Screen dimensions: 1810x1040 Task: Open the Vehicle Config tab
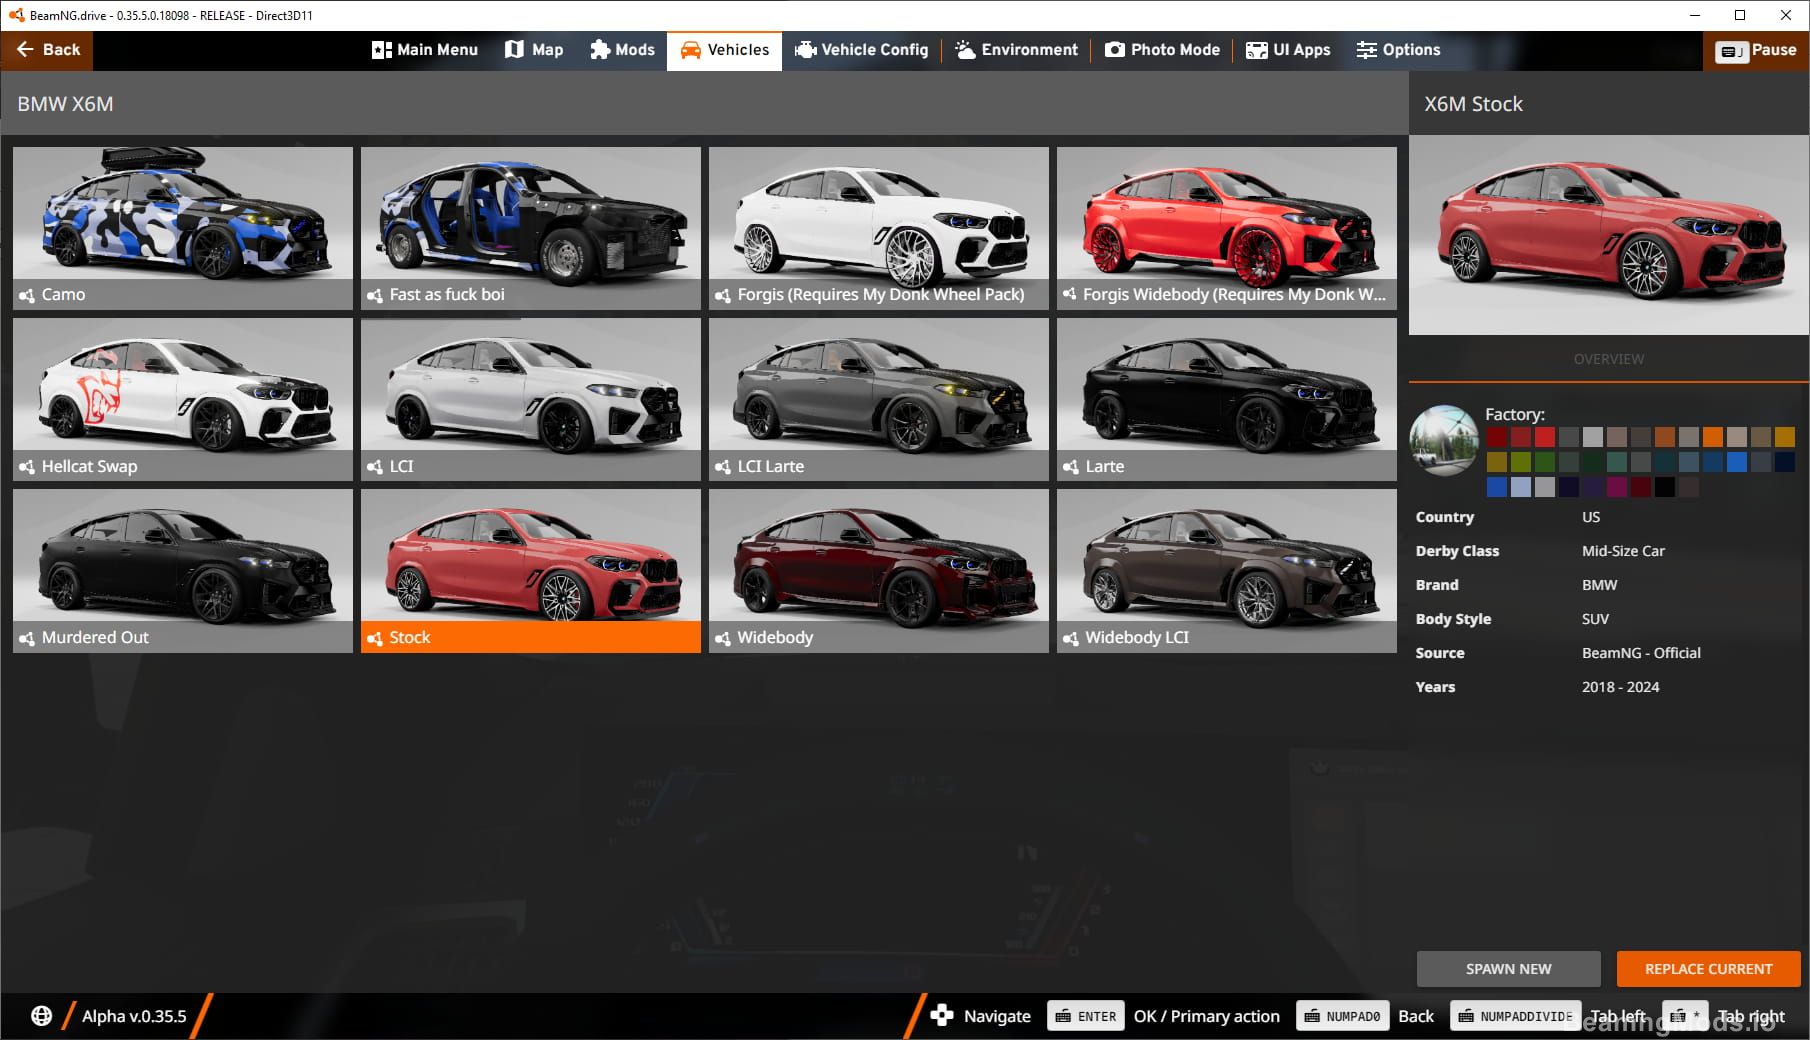[x=862, y=50]
